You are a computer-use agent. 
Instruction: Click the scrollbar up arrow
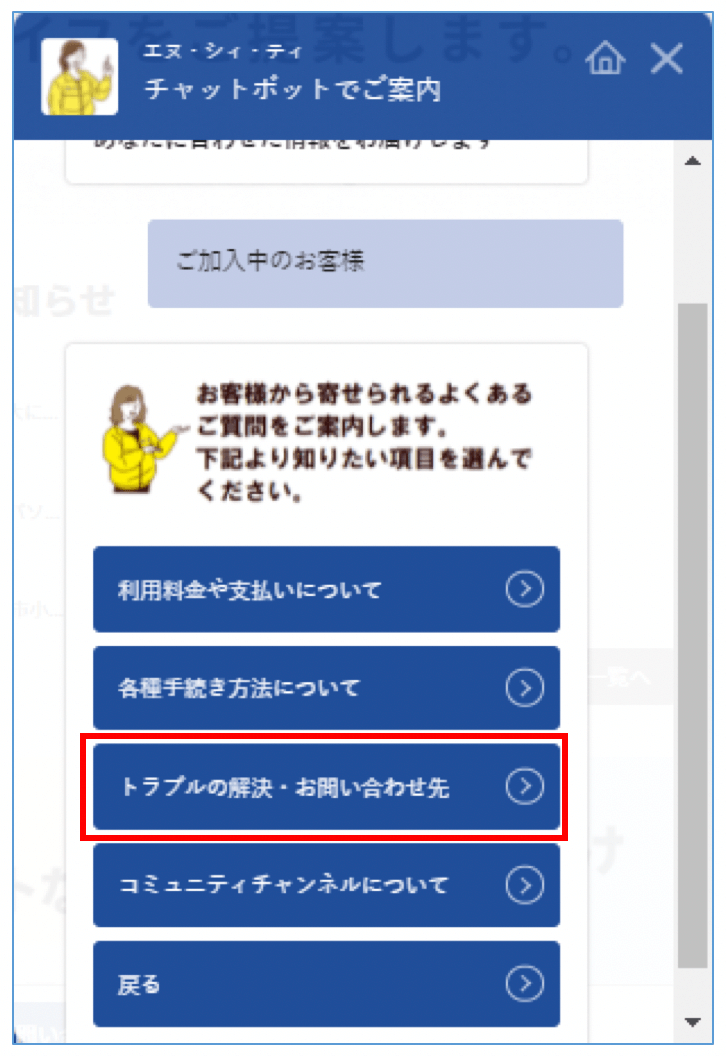(x=692, y=161)
